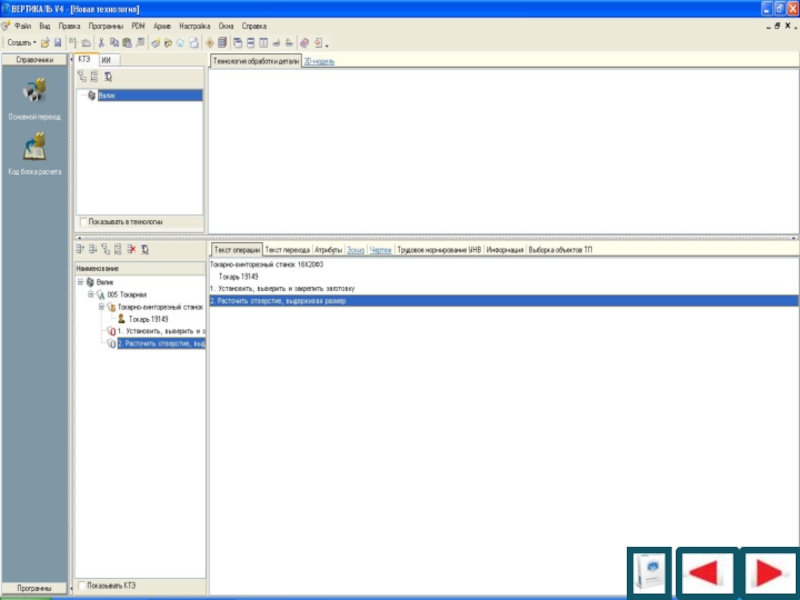Switch to the 'Текст перехода' tab

coord(287,249)
